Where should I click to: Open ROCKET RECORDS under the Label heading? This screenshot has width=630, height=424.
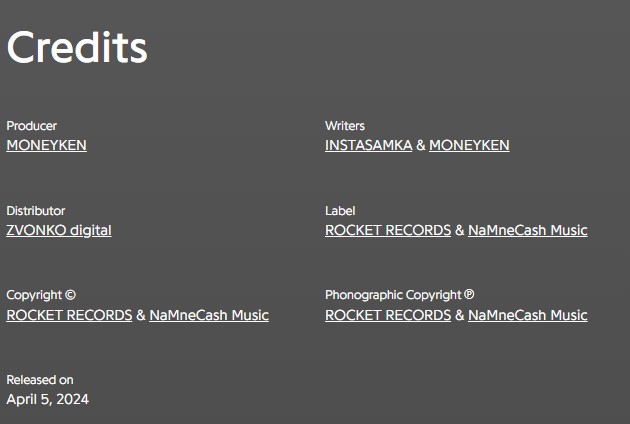pyautogui.click(x=388, y=230)
